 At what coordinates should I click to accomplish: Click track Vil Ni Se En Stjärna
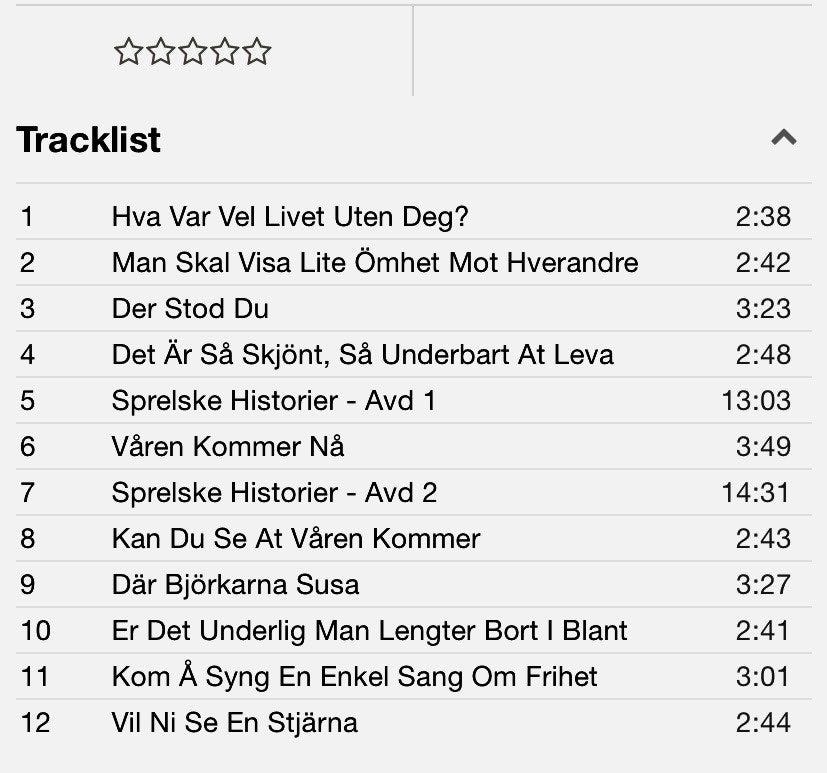click(x=414, y=722)
